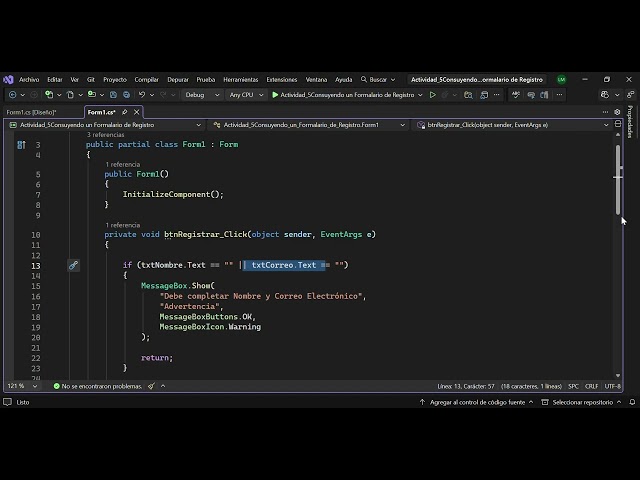Image resolution: width=640 pixels, height=480 pixels.
Task: Click the CRLF line ending indicator
Action: [591, 386]
